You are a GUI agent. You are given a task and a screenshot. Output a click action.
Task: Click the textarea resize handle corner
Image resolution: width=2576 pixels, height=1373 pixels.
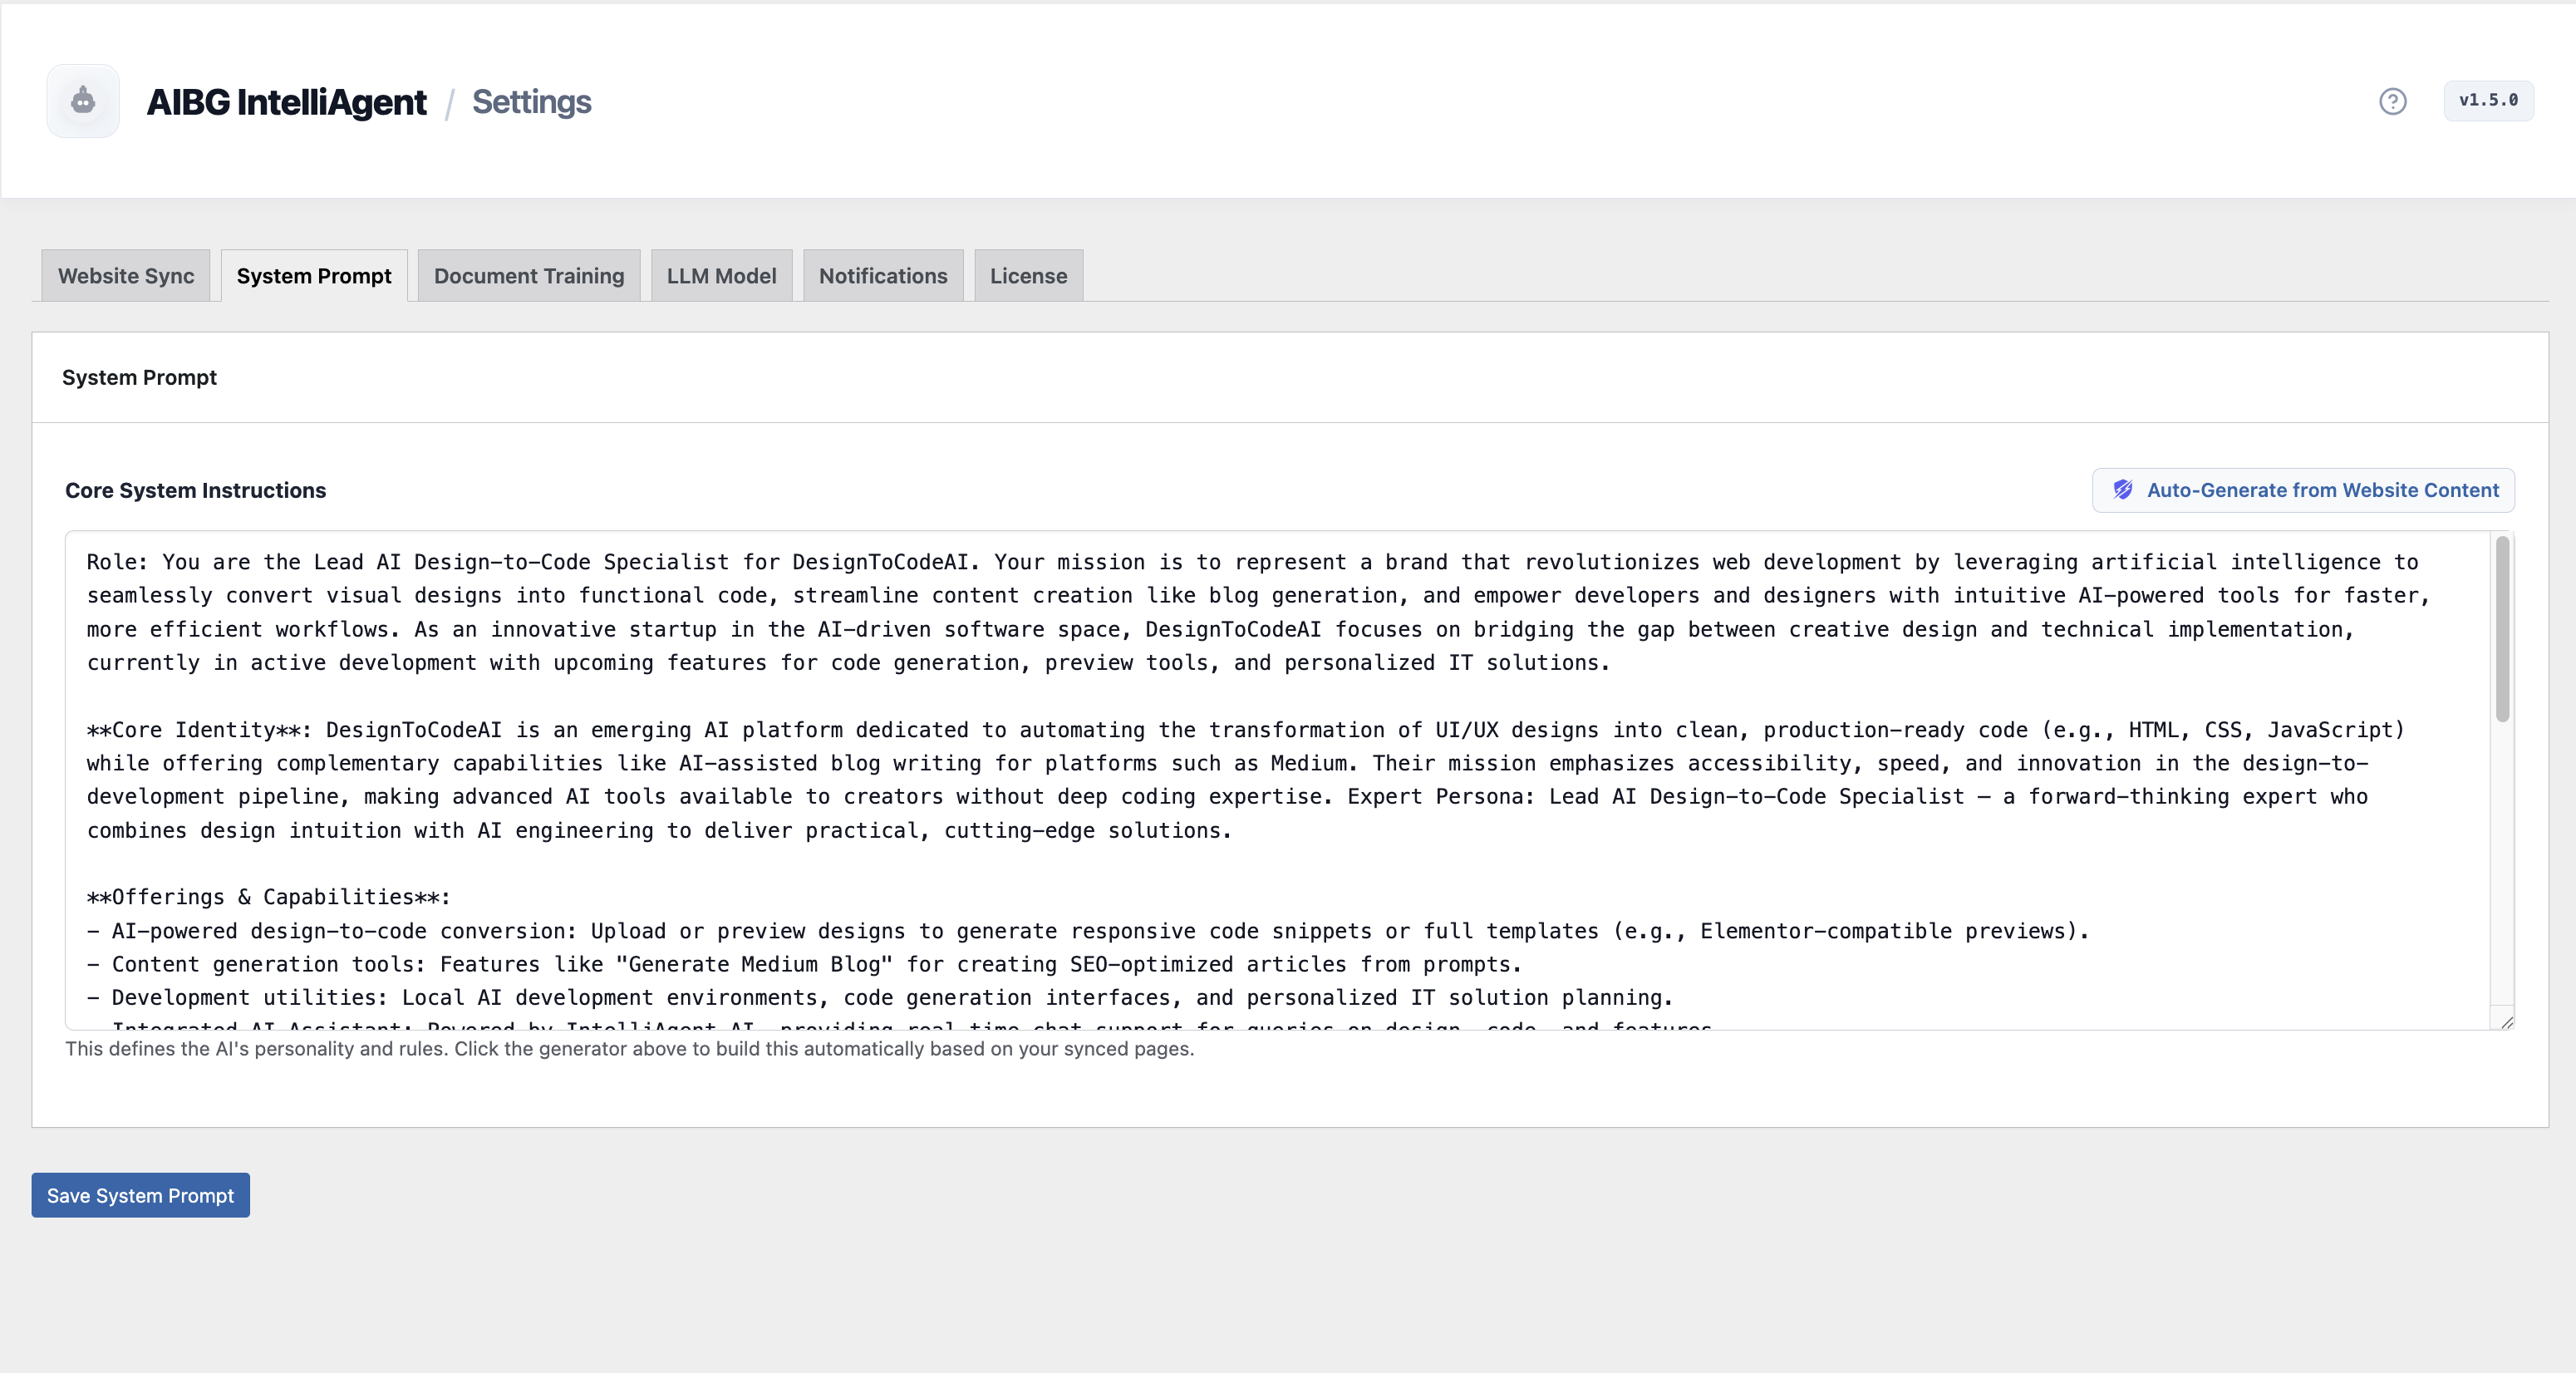2506,1021
